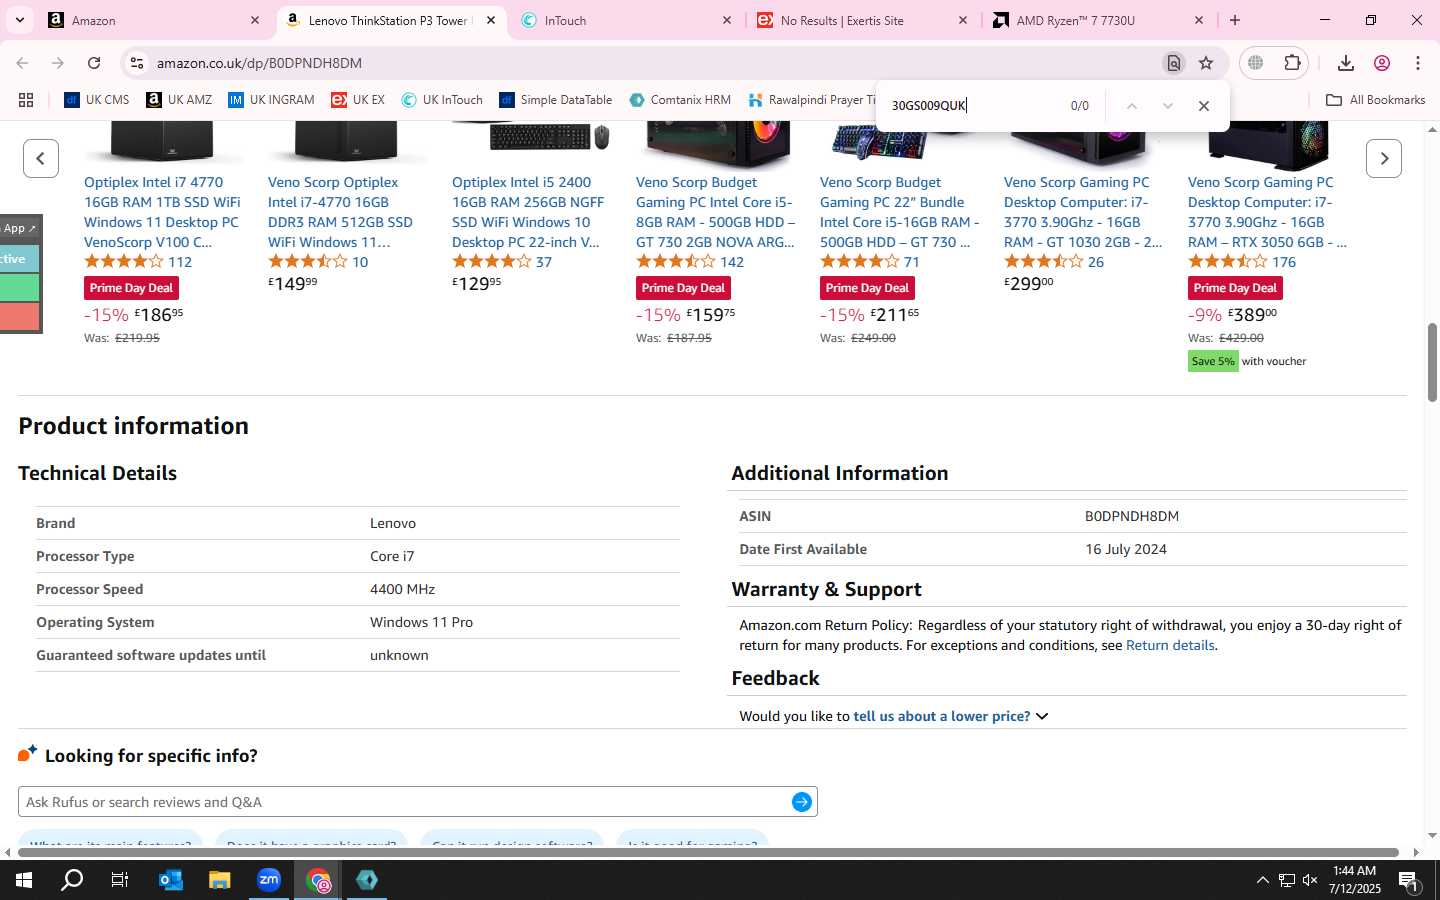
Task: Open Optiplex Intel i7 4770 product link
Action: coord(162,212)
